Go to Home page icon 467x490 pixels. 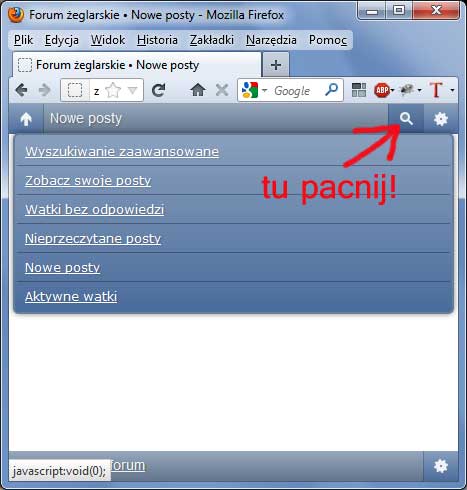click(198, 90)
